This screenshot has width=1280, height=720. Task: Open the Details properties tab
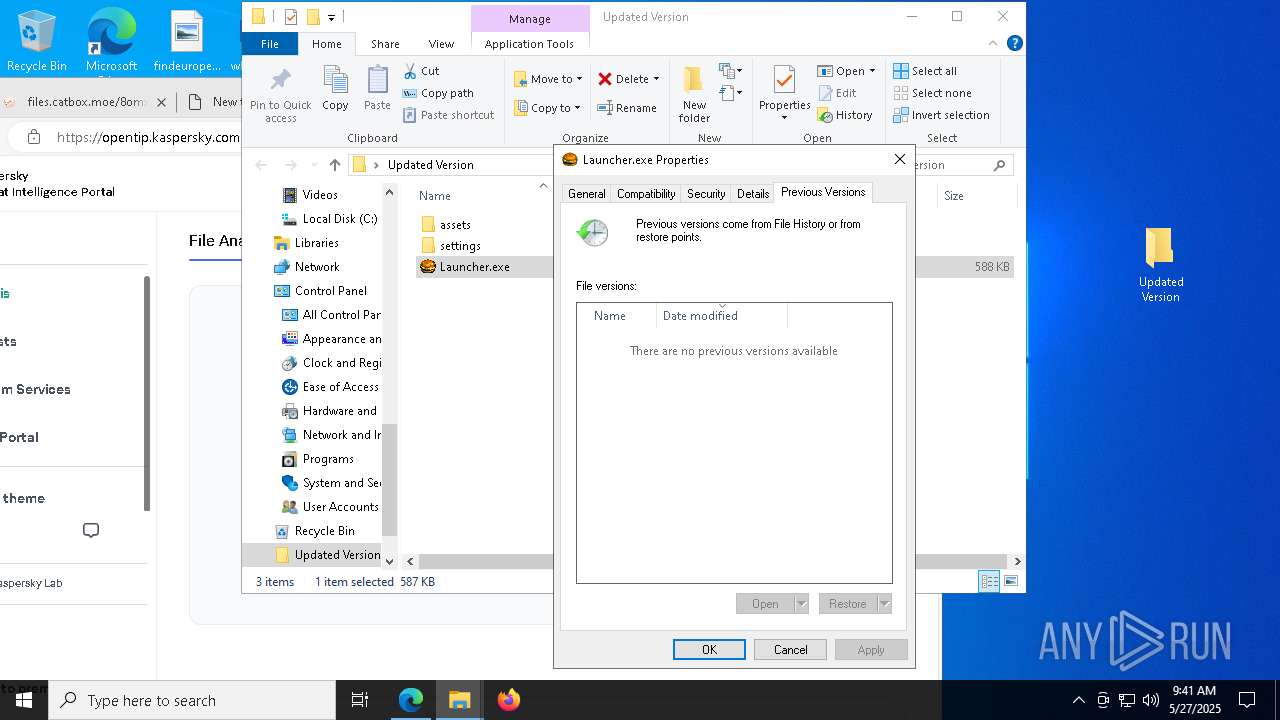click(x=753, y=194)
